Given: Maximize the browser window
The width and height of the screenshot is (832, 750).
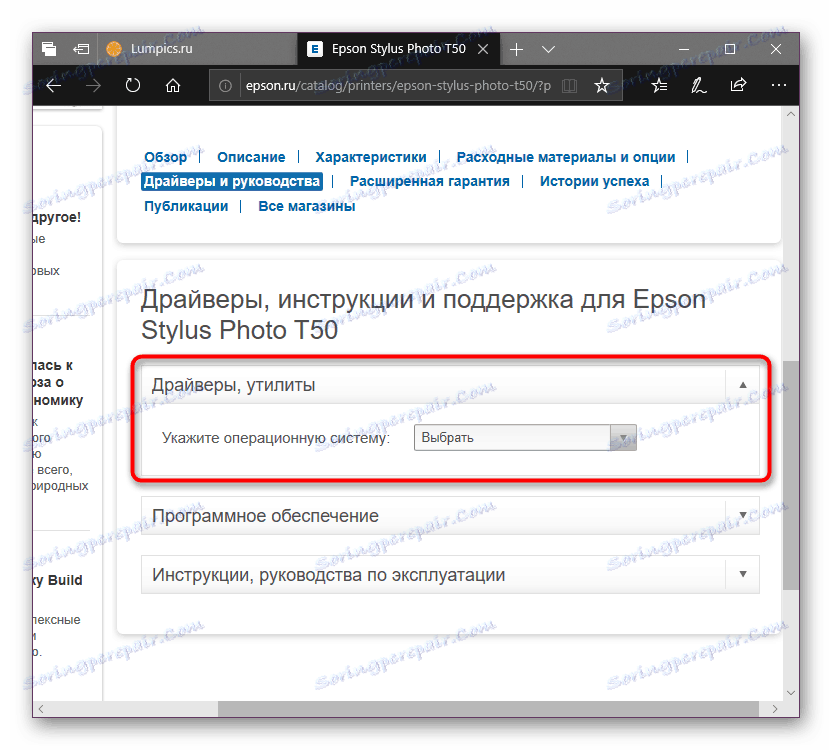Looking at the screenshot, I should [x=730, y=49].
